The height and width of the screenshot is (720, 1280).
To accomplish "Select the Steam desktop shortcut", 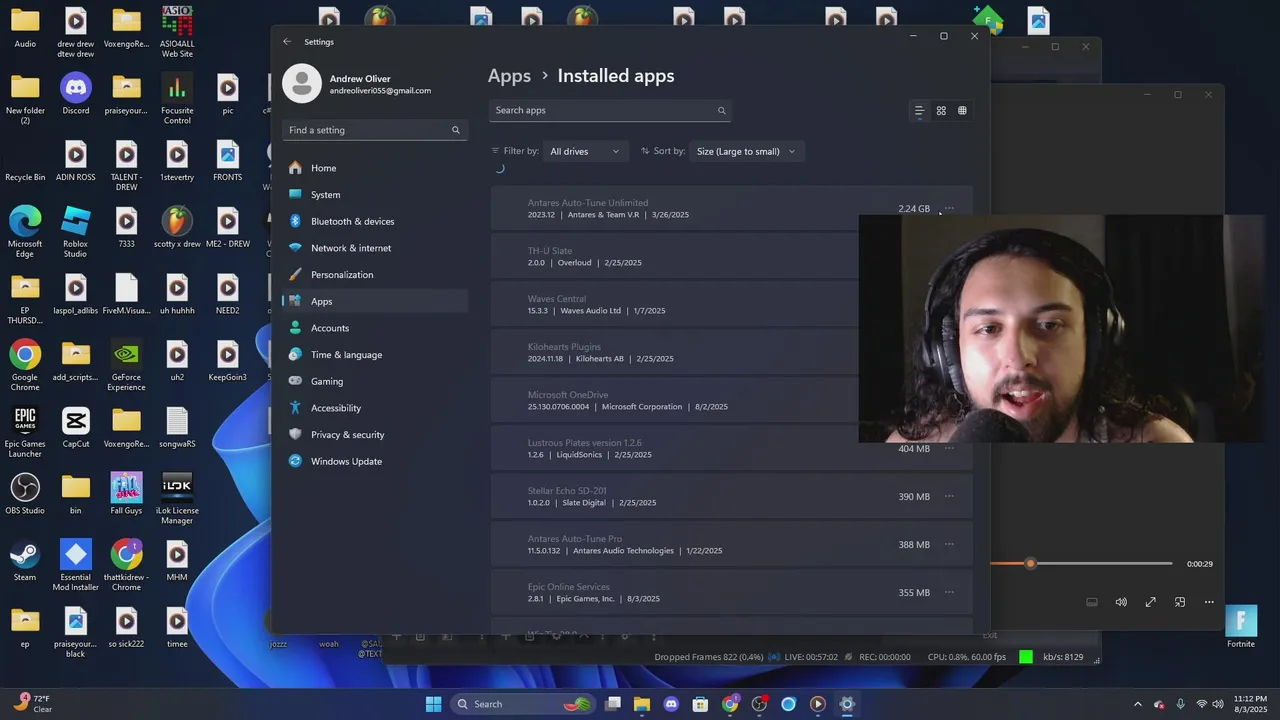I will point(25,560).
